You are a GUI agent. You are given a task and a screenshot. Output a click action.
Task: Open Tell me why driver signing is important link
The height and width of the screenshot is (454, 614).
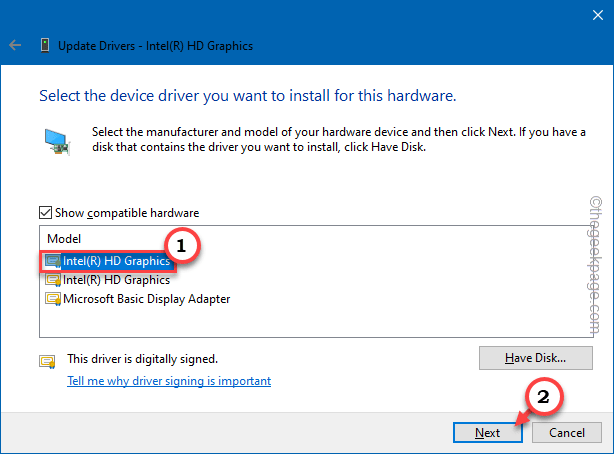(168, 381)
